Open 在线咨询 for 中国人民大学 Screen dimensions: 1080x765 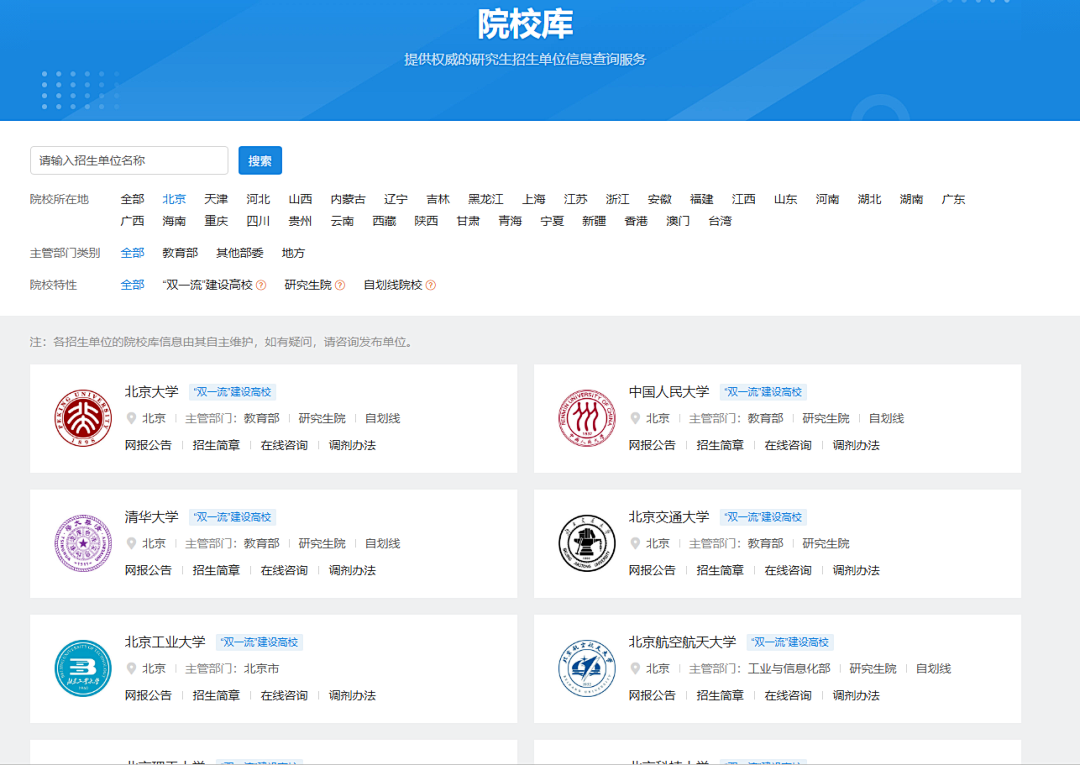point(788,446)
